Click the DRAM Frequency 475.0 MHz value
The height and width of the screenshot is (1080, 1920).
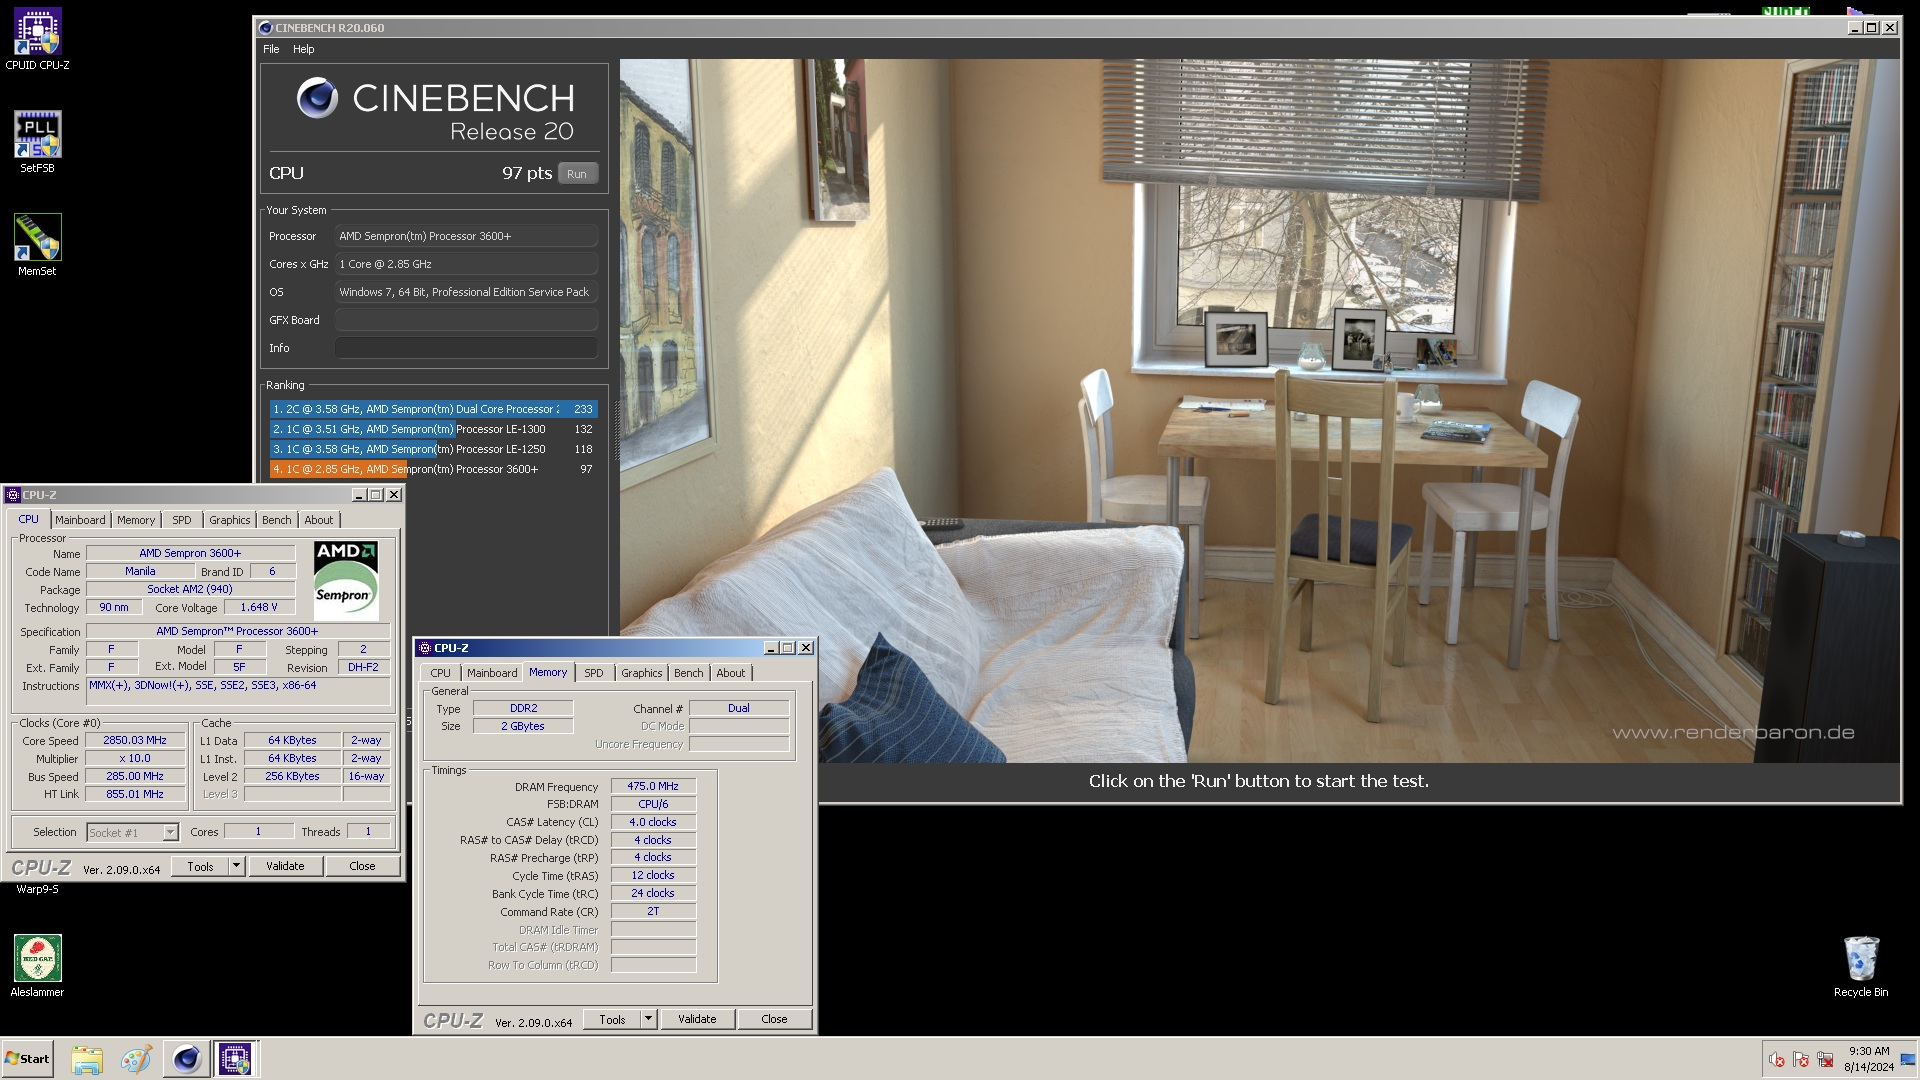pos(653,786)
